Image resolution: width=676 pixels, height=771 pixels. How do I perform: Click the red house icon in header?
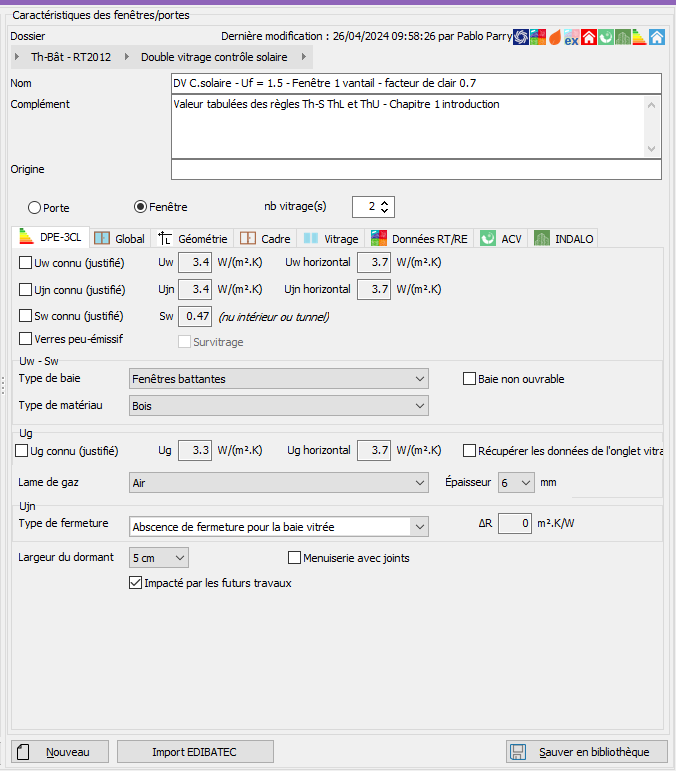coord(589,37)
